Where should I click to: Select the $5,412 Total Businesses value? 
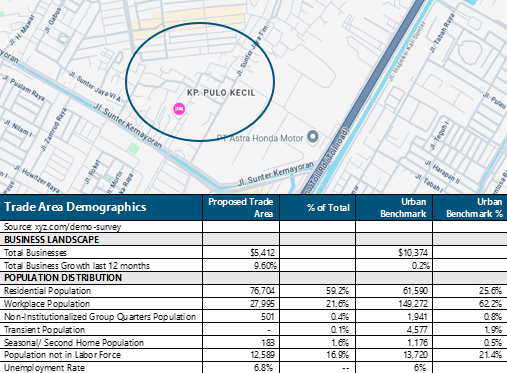[263, 253]
